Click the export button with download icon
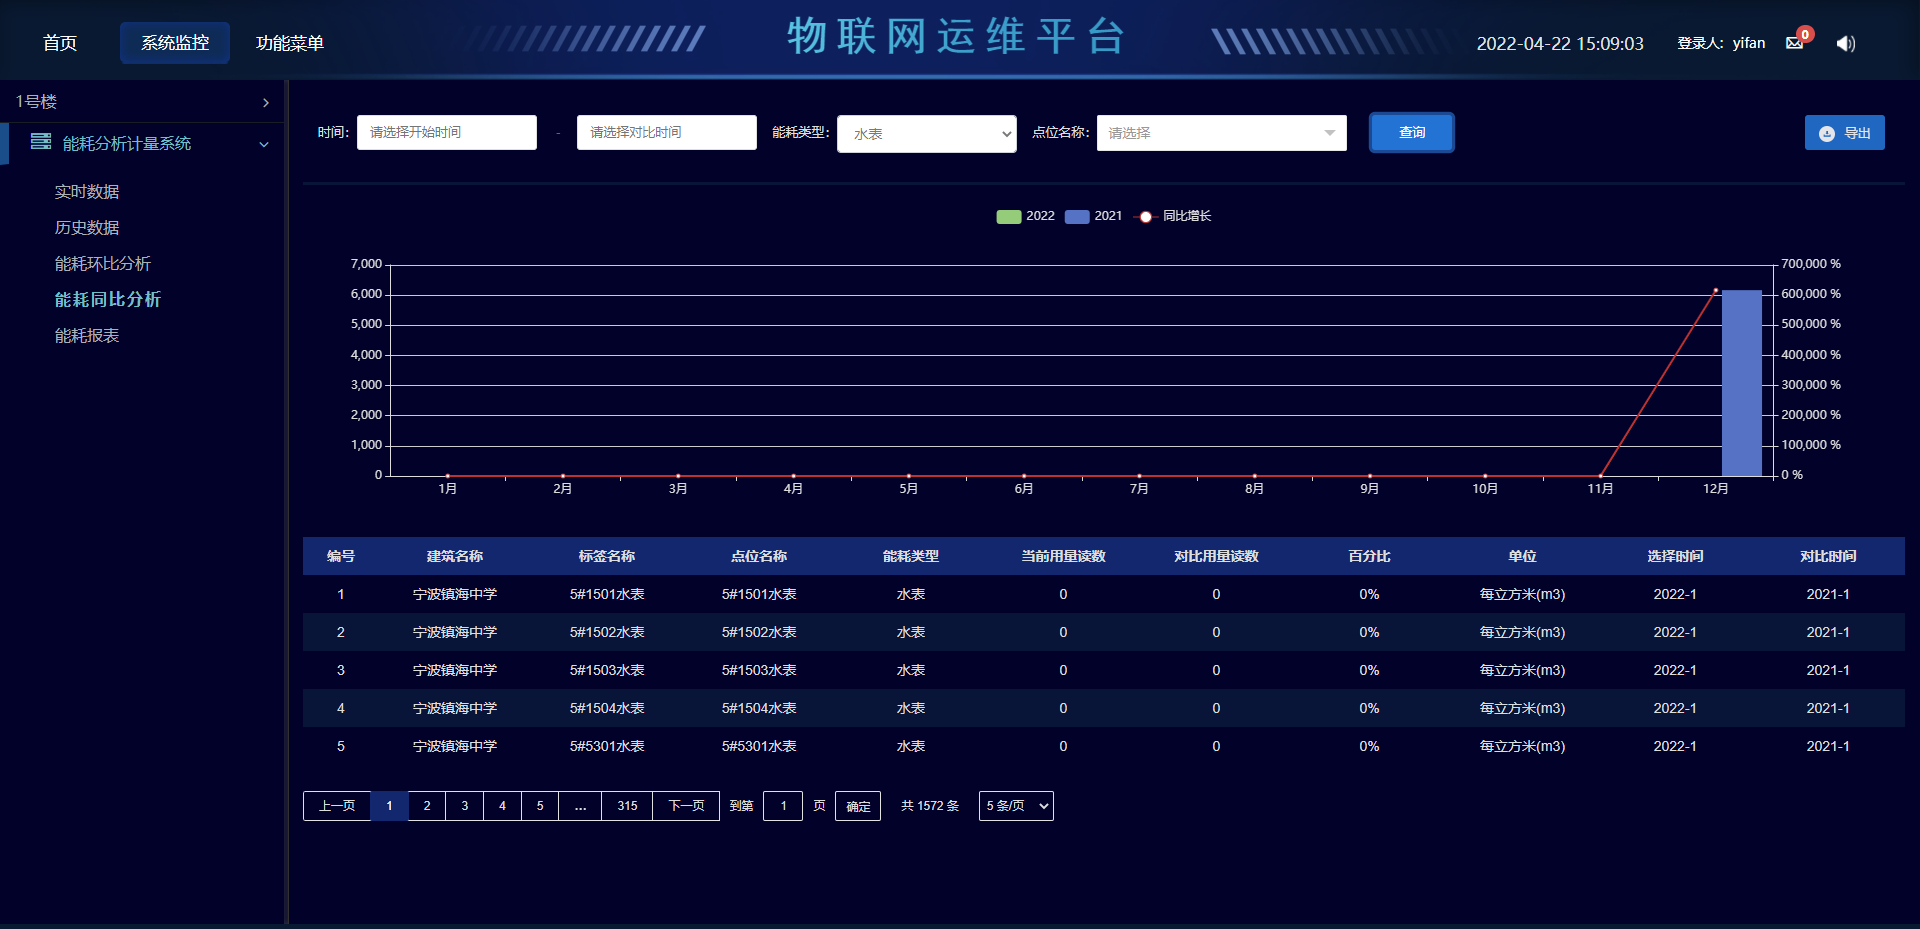Screen dimensions: 1920x929 [1844, 133]
